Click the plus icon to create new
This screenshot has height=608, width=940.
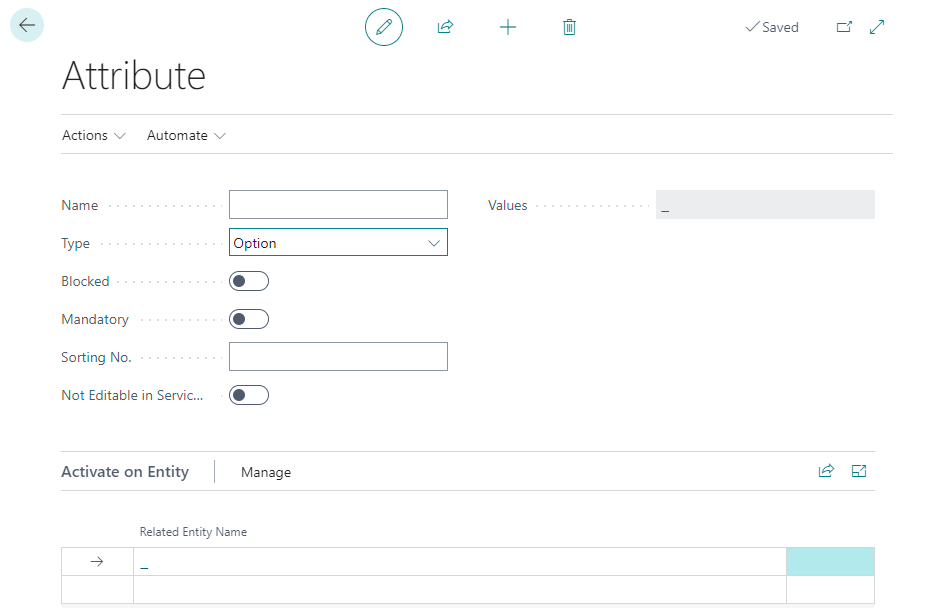[508, 27]
